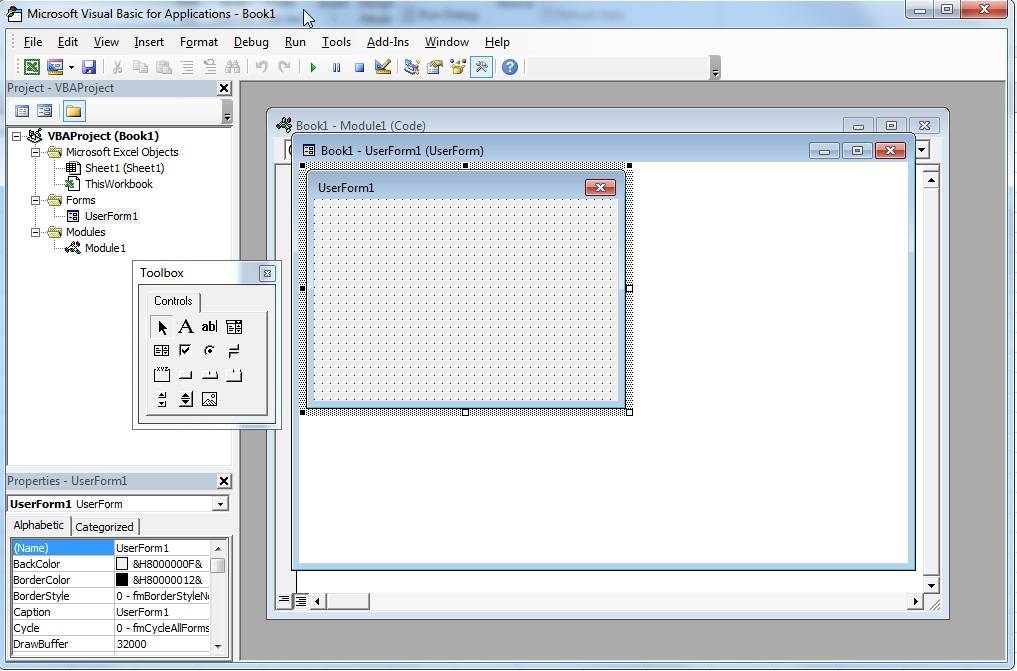Switch to Full Module View in code window
Viewport: 1017px width, 671px height.
[x=301, y=601]
